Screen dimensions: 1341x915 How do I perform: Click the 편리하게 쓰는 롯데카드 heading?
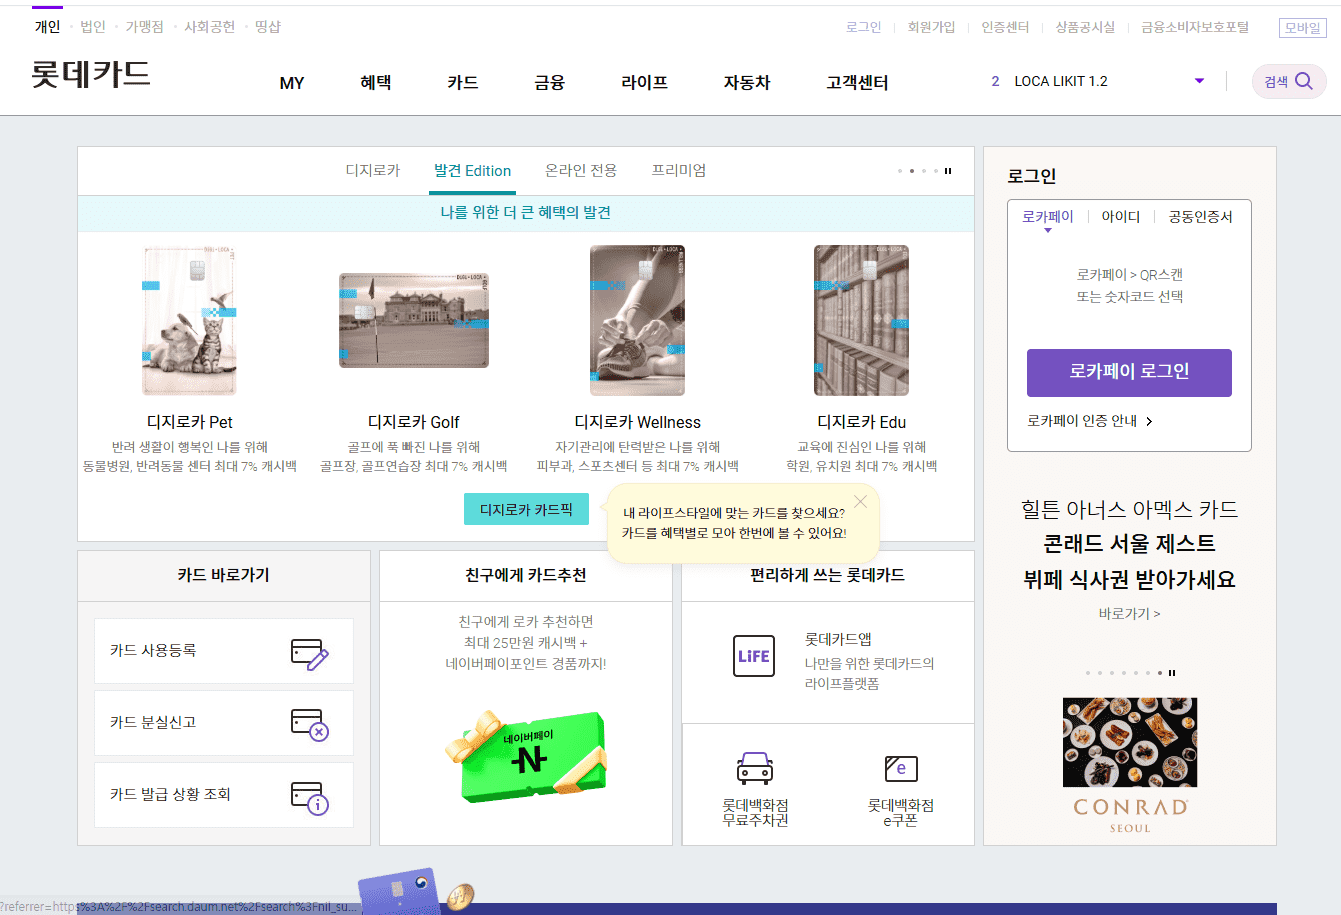(x=828, y=575)
